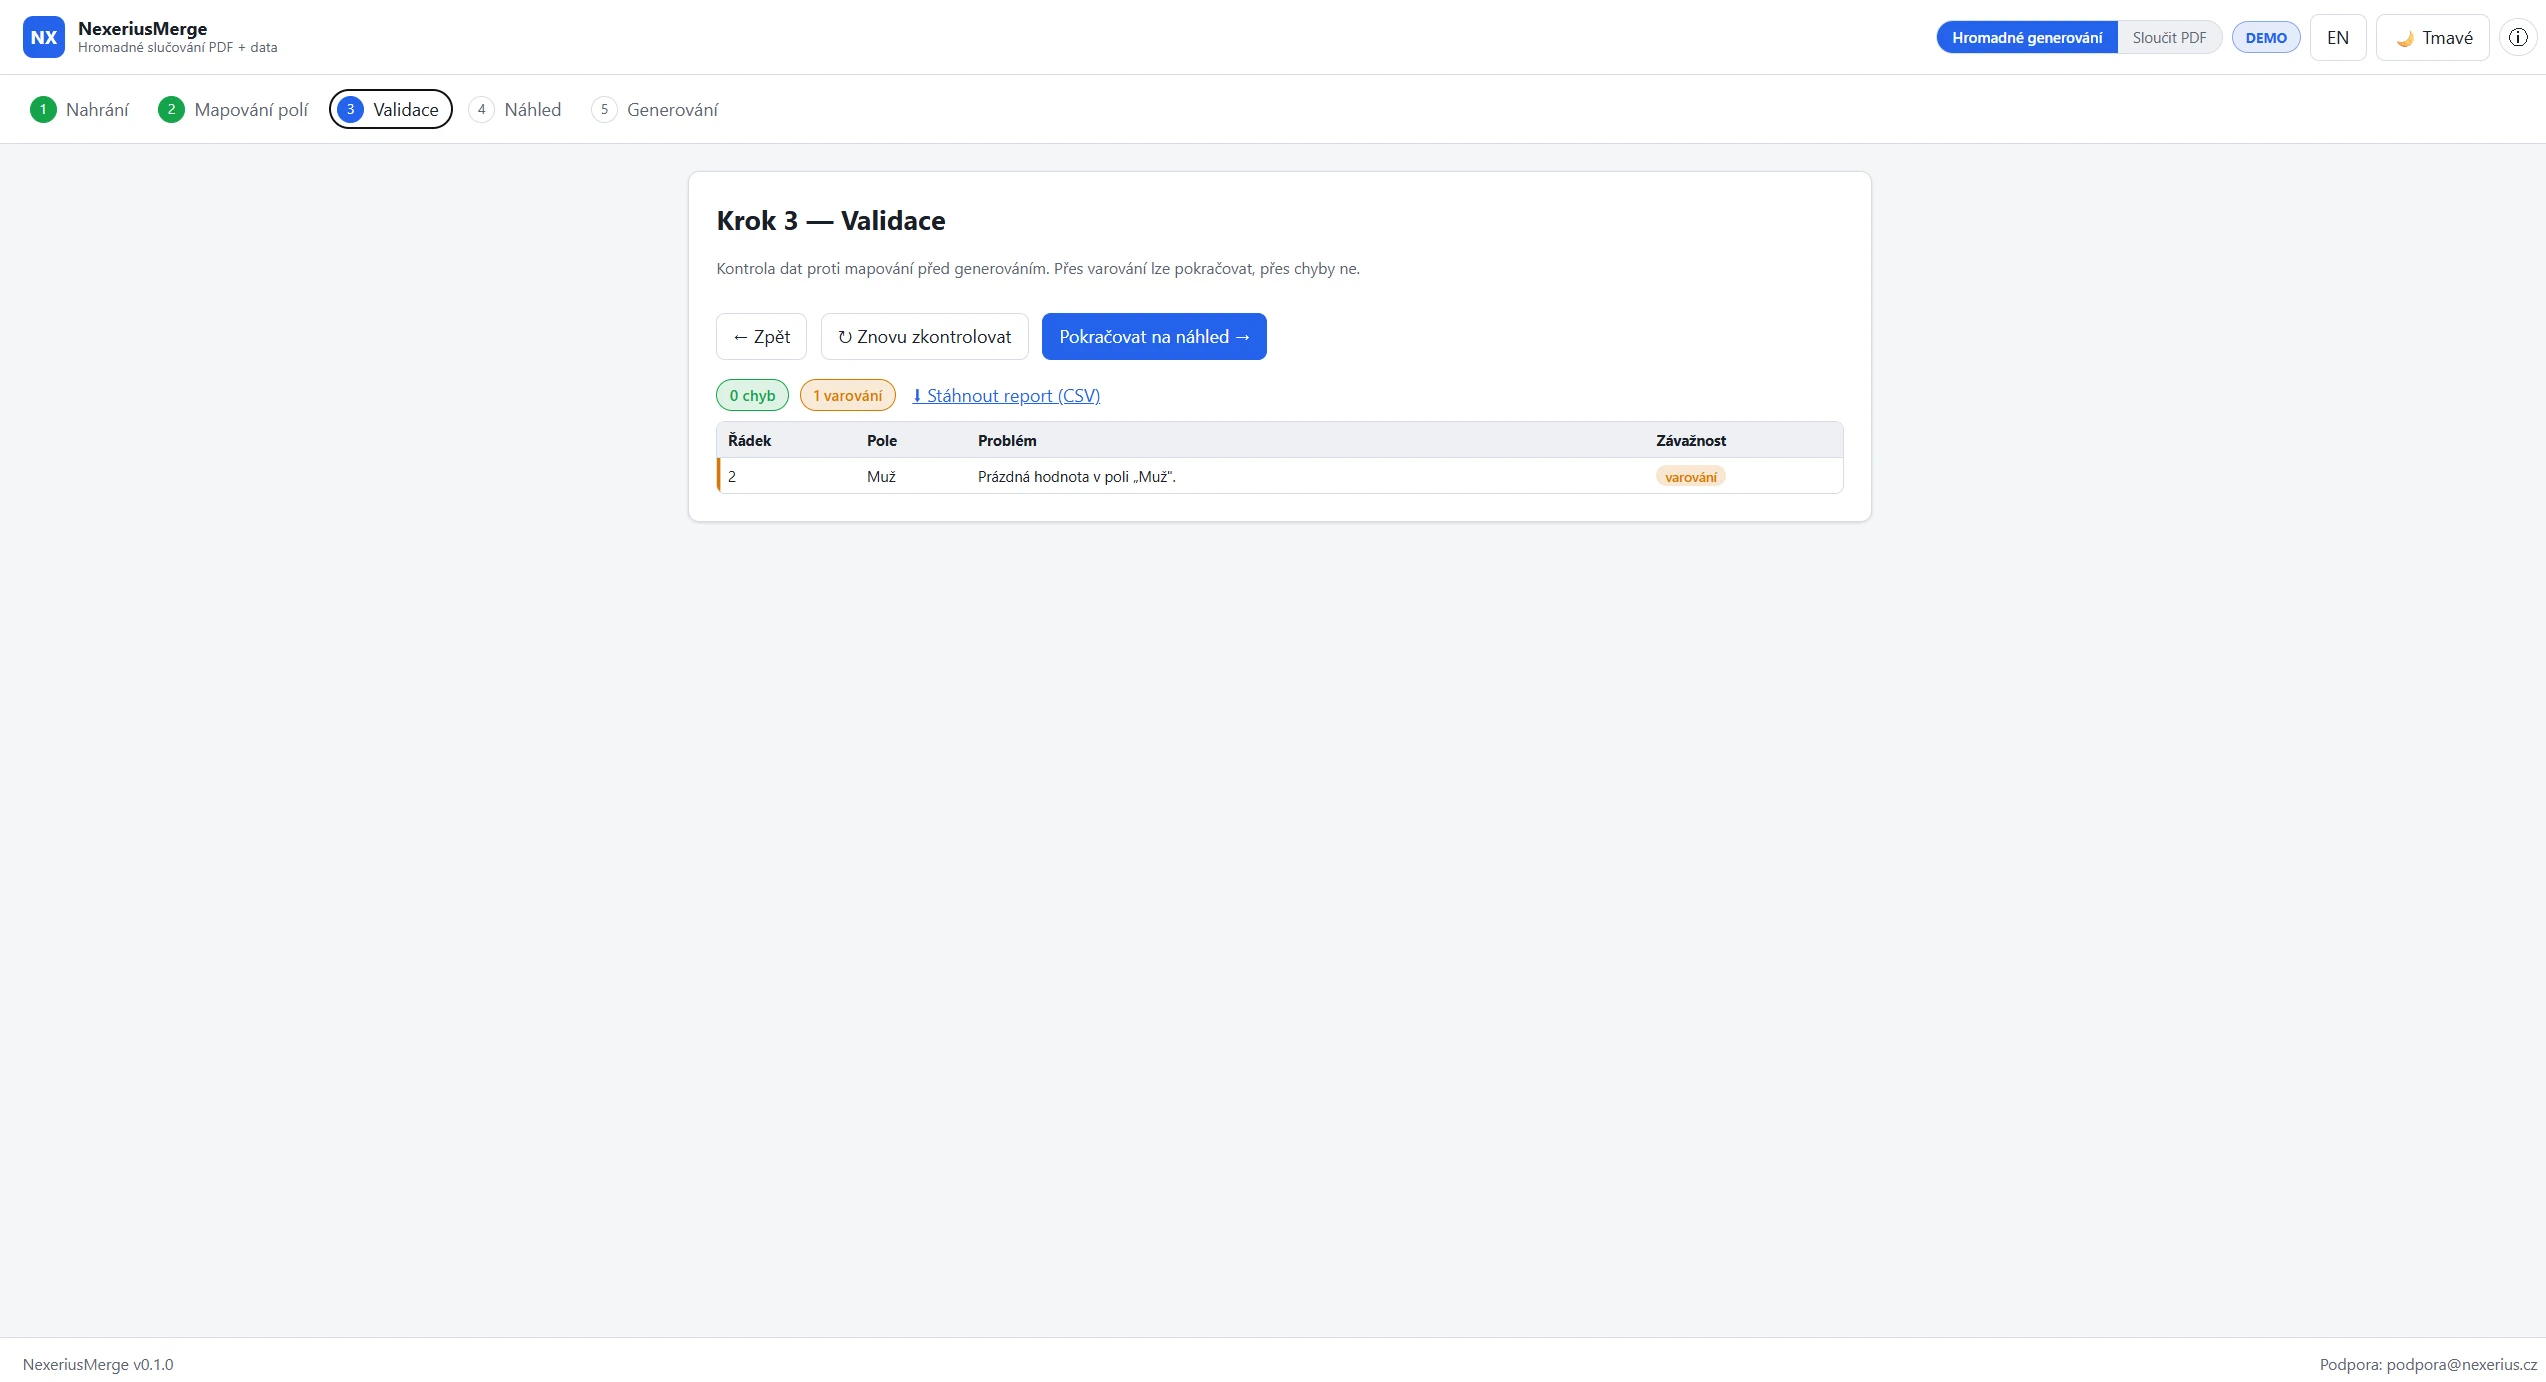Screen dimensions: 2546x1382
Task: Click Pokračovat na náhled button
Action: pyautogui.click(x=1154, y=336)
